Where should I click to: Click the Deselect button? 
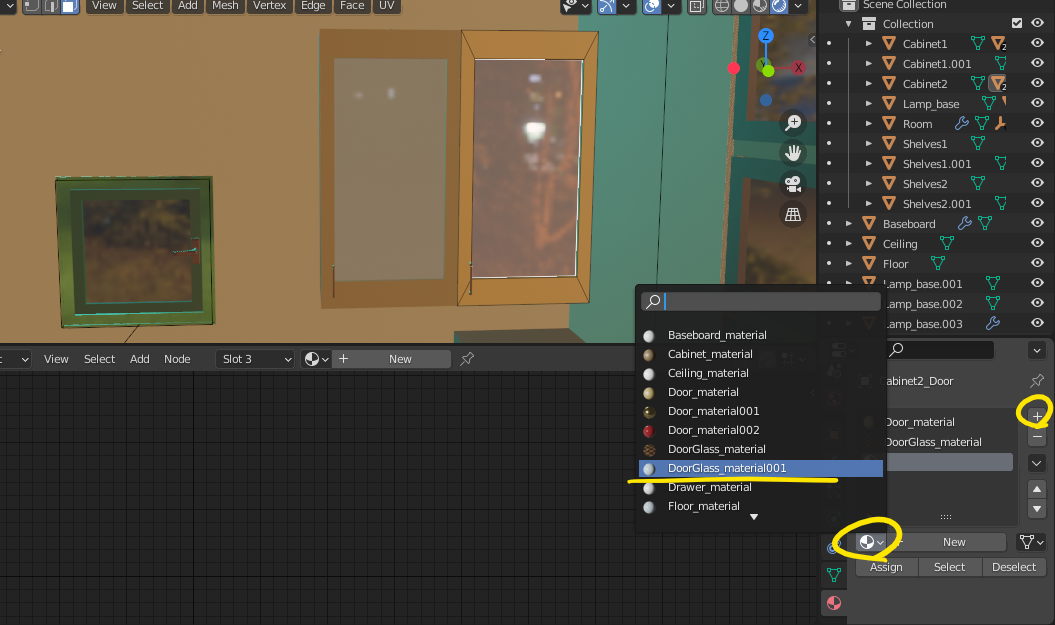pos(1014,567)
